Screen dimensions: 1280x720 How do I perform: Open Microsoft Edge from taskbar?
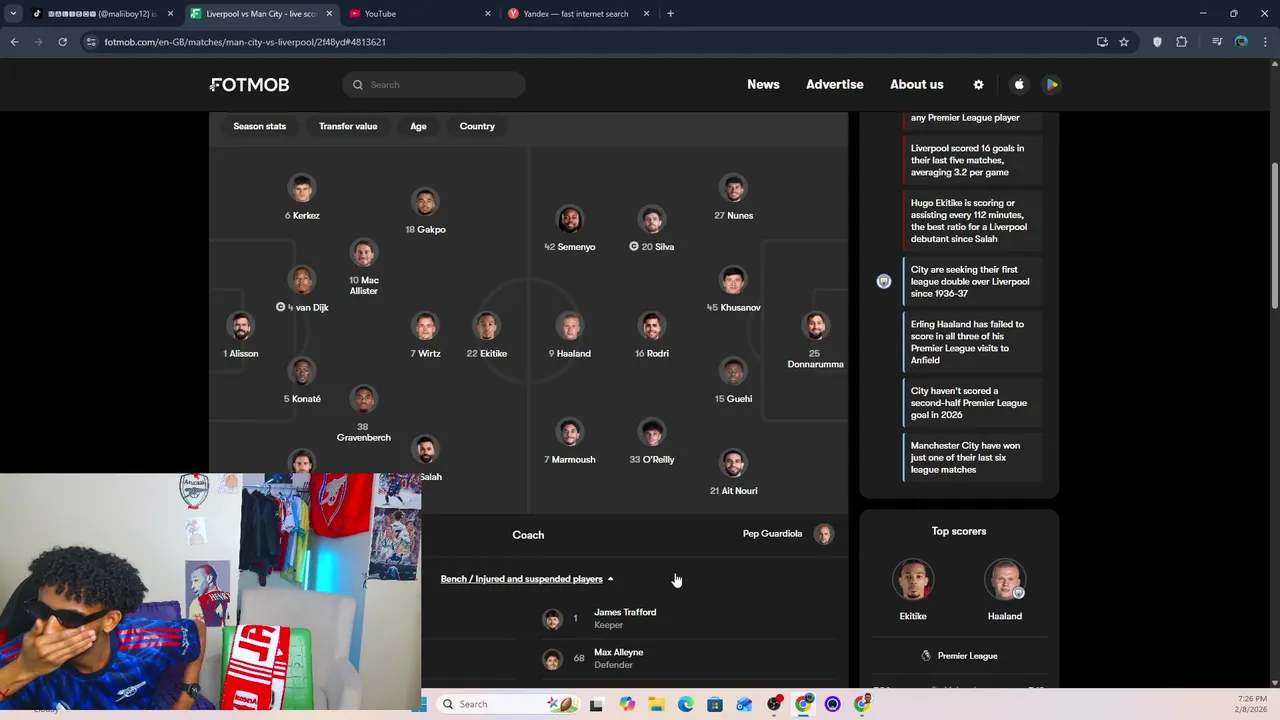(686, 704)
